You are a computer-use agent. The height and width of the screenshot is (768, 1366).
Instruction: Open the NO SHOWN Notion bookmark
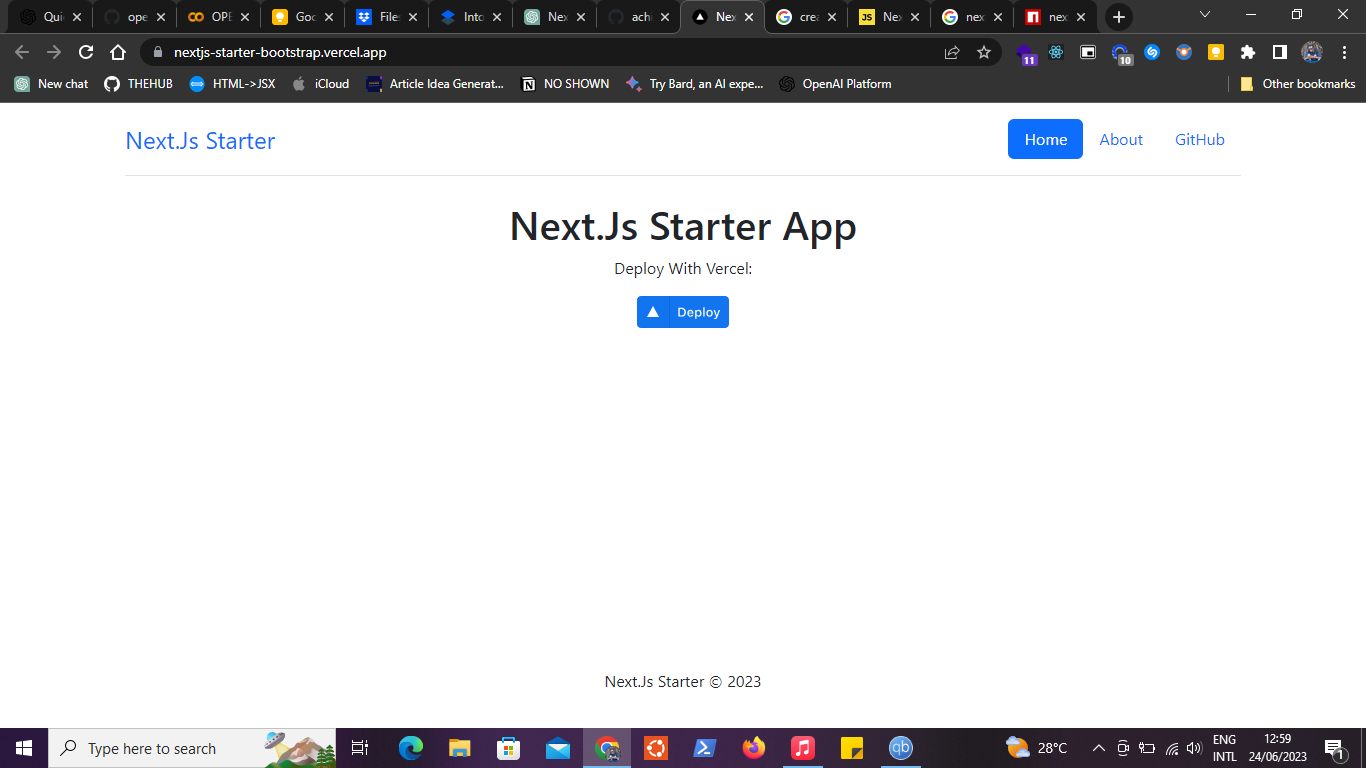click(x=565, y=84)
